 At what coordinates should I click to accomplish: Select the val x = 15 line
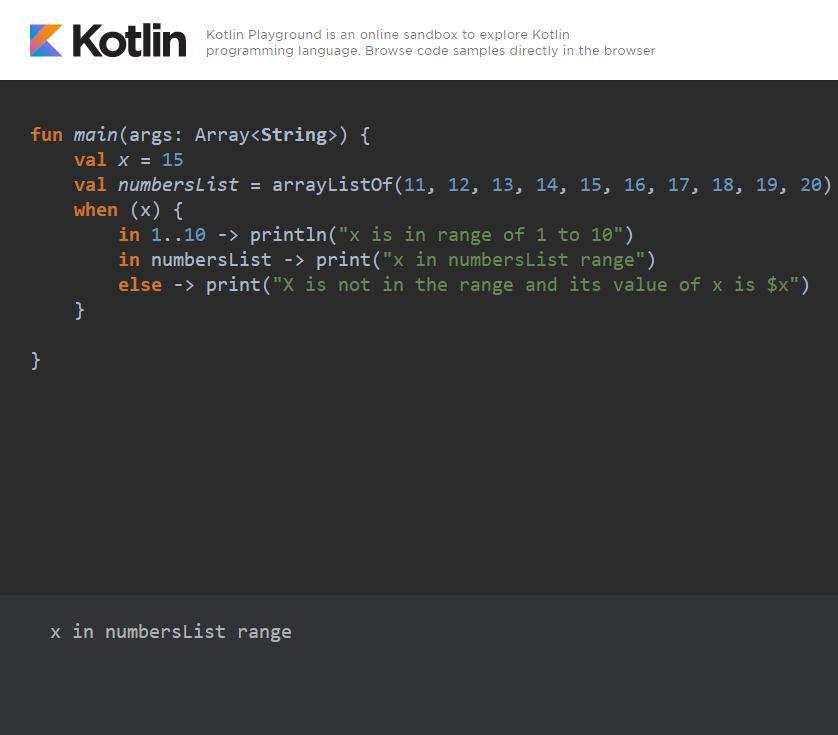[128, 159]
